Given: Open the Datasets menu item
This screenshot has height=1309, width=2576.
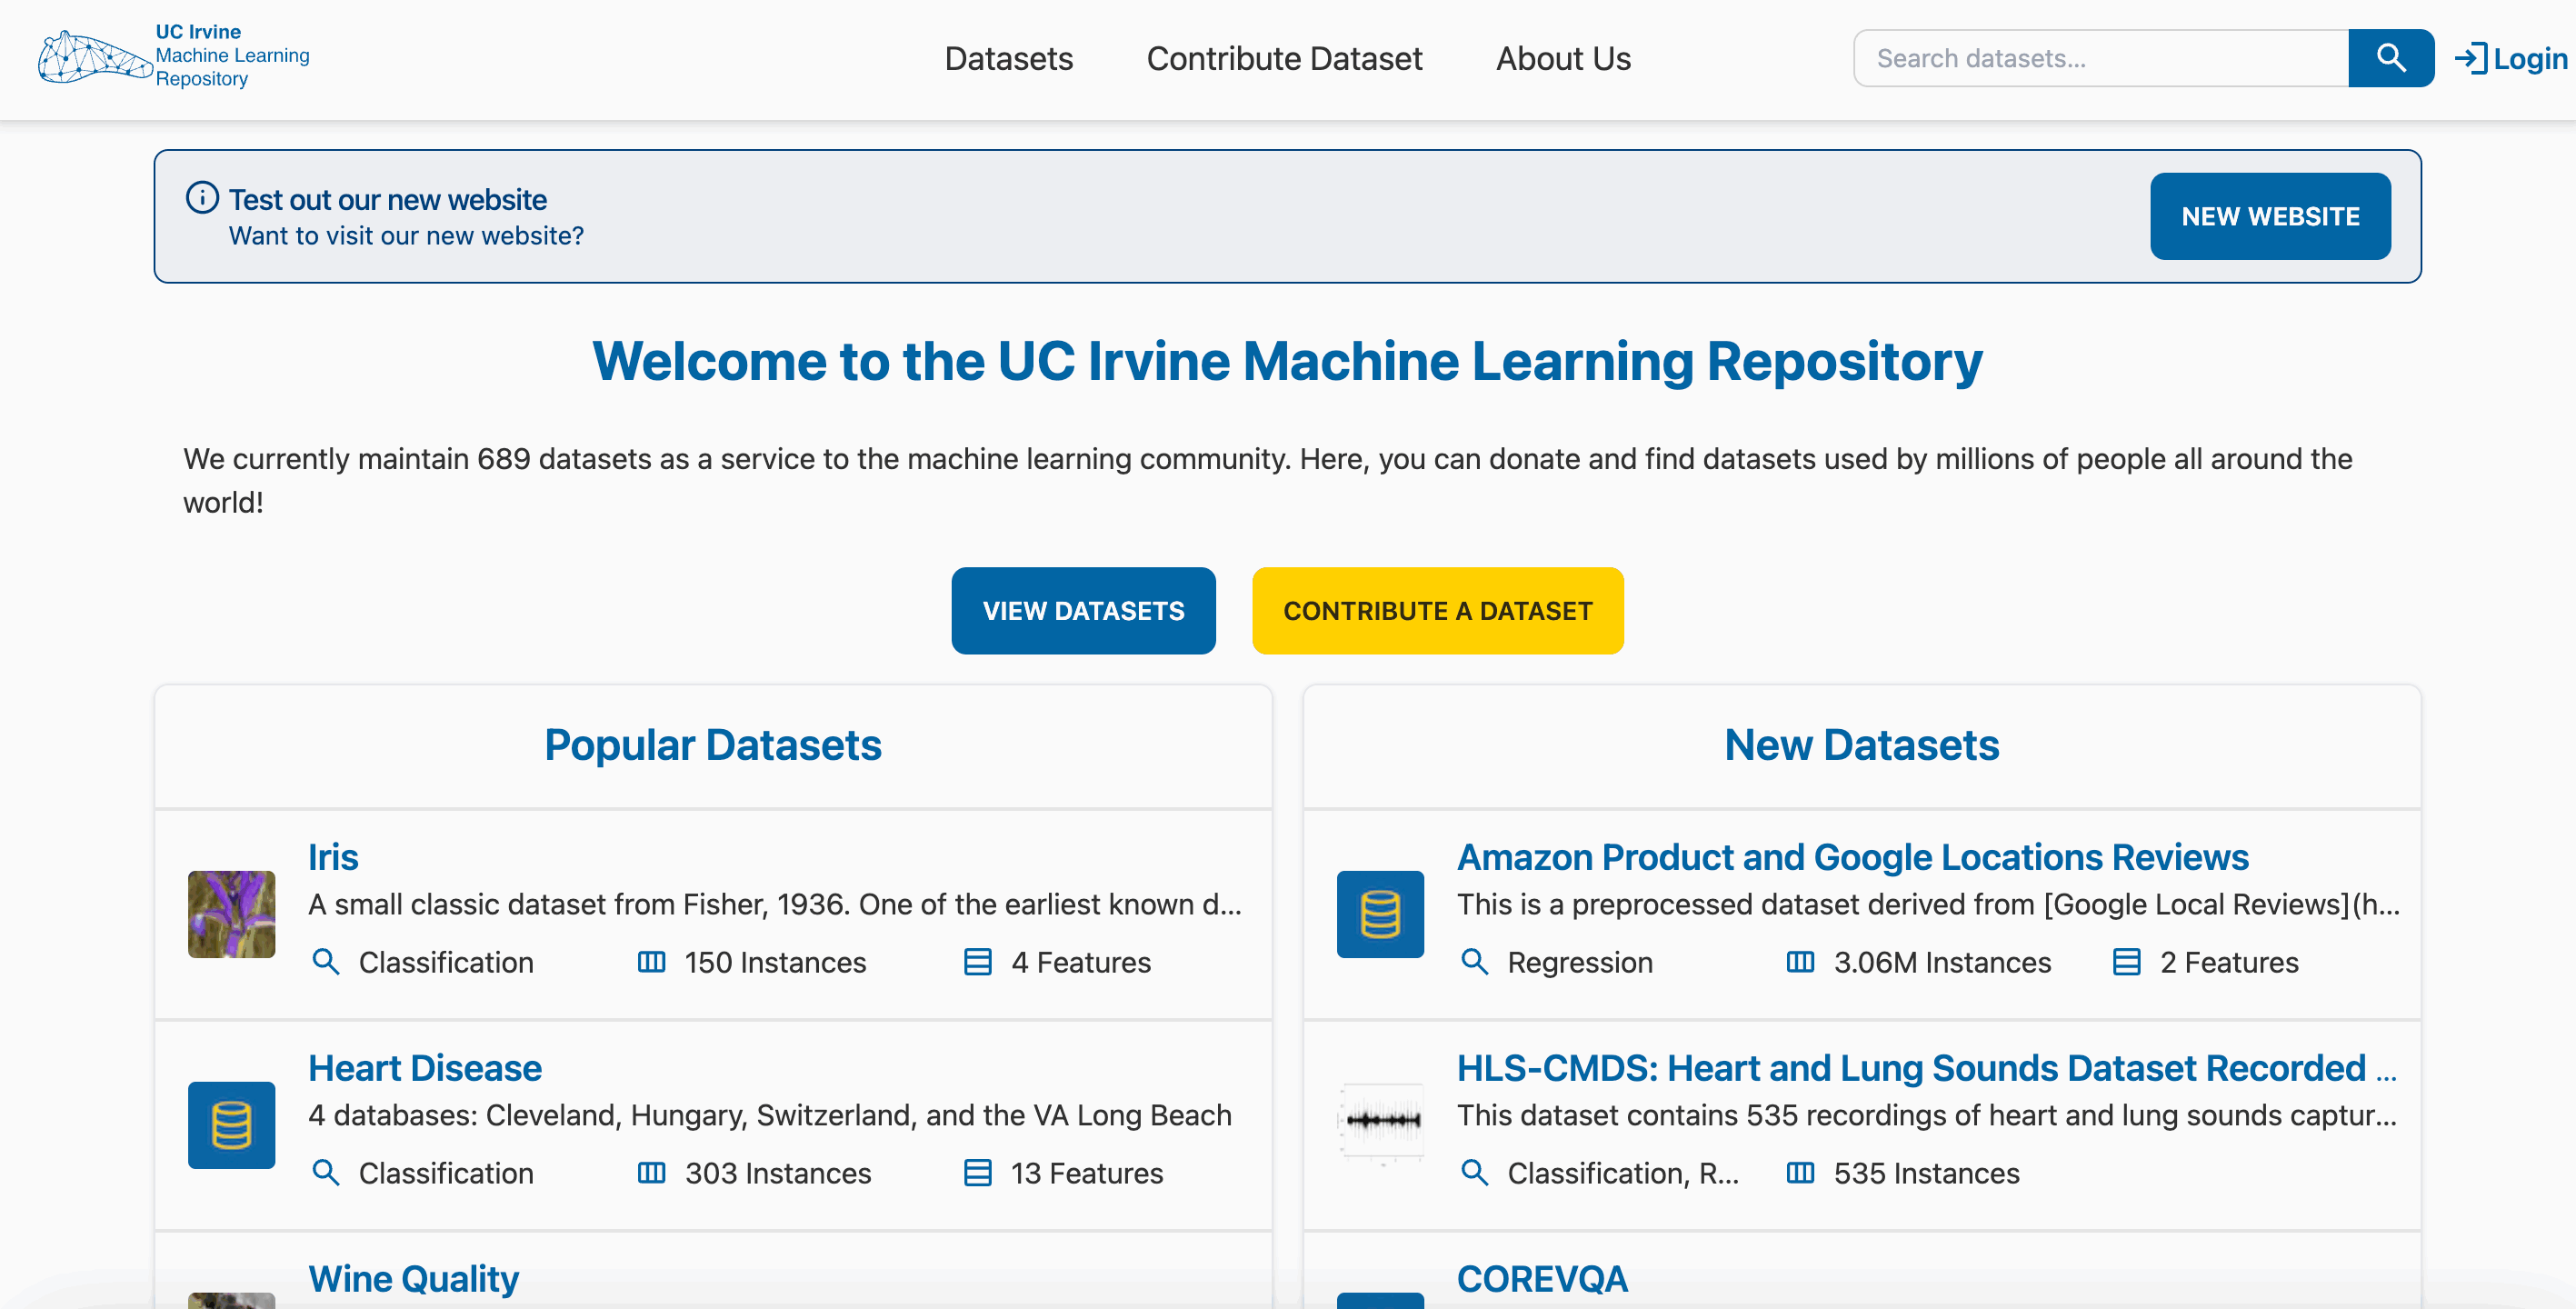Looking at the screenshot, I should [x=1008, y=58].
